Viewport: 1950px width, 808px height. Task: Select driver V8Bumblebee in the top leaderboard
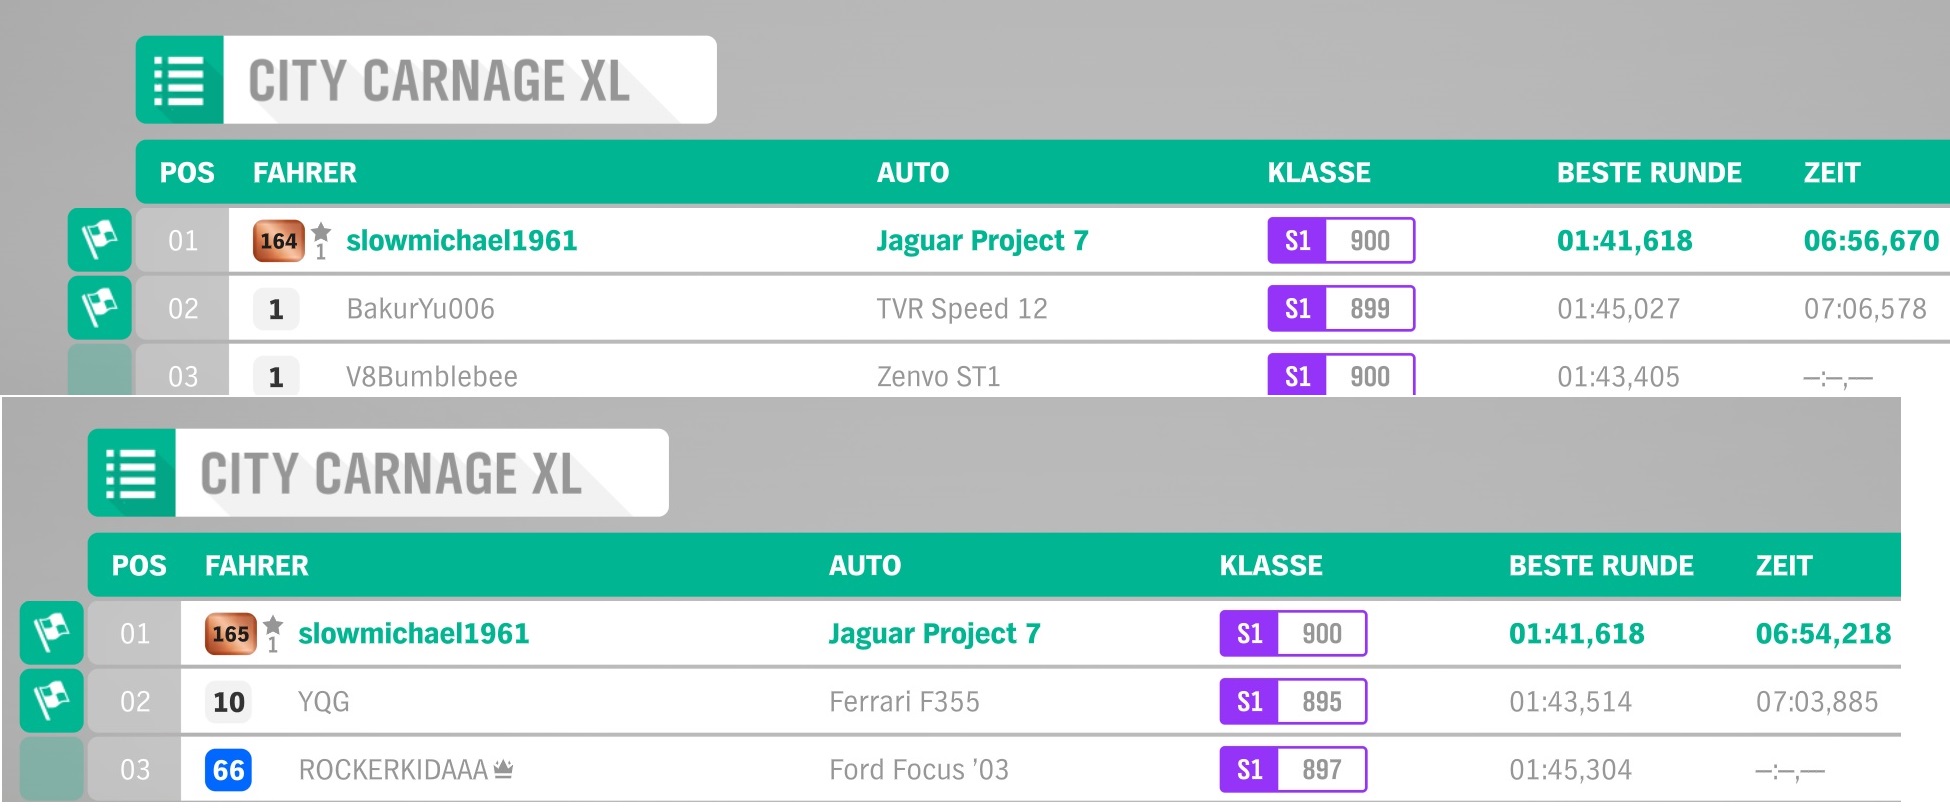click(432, 377)
